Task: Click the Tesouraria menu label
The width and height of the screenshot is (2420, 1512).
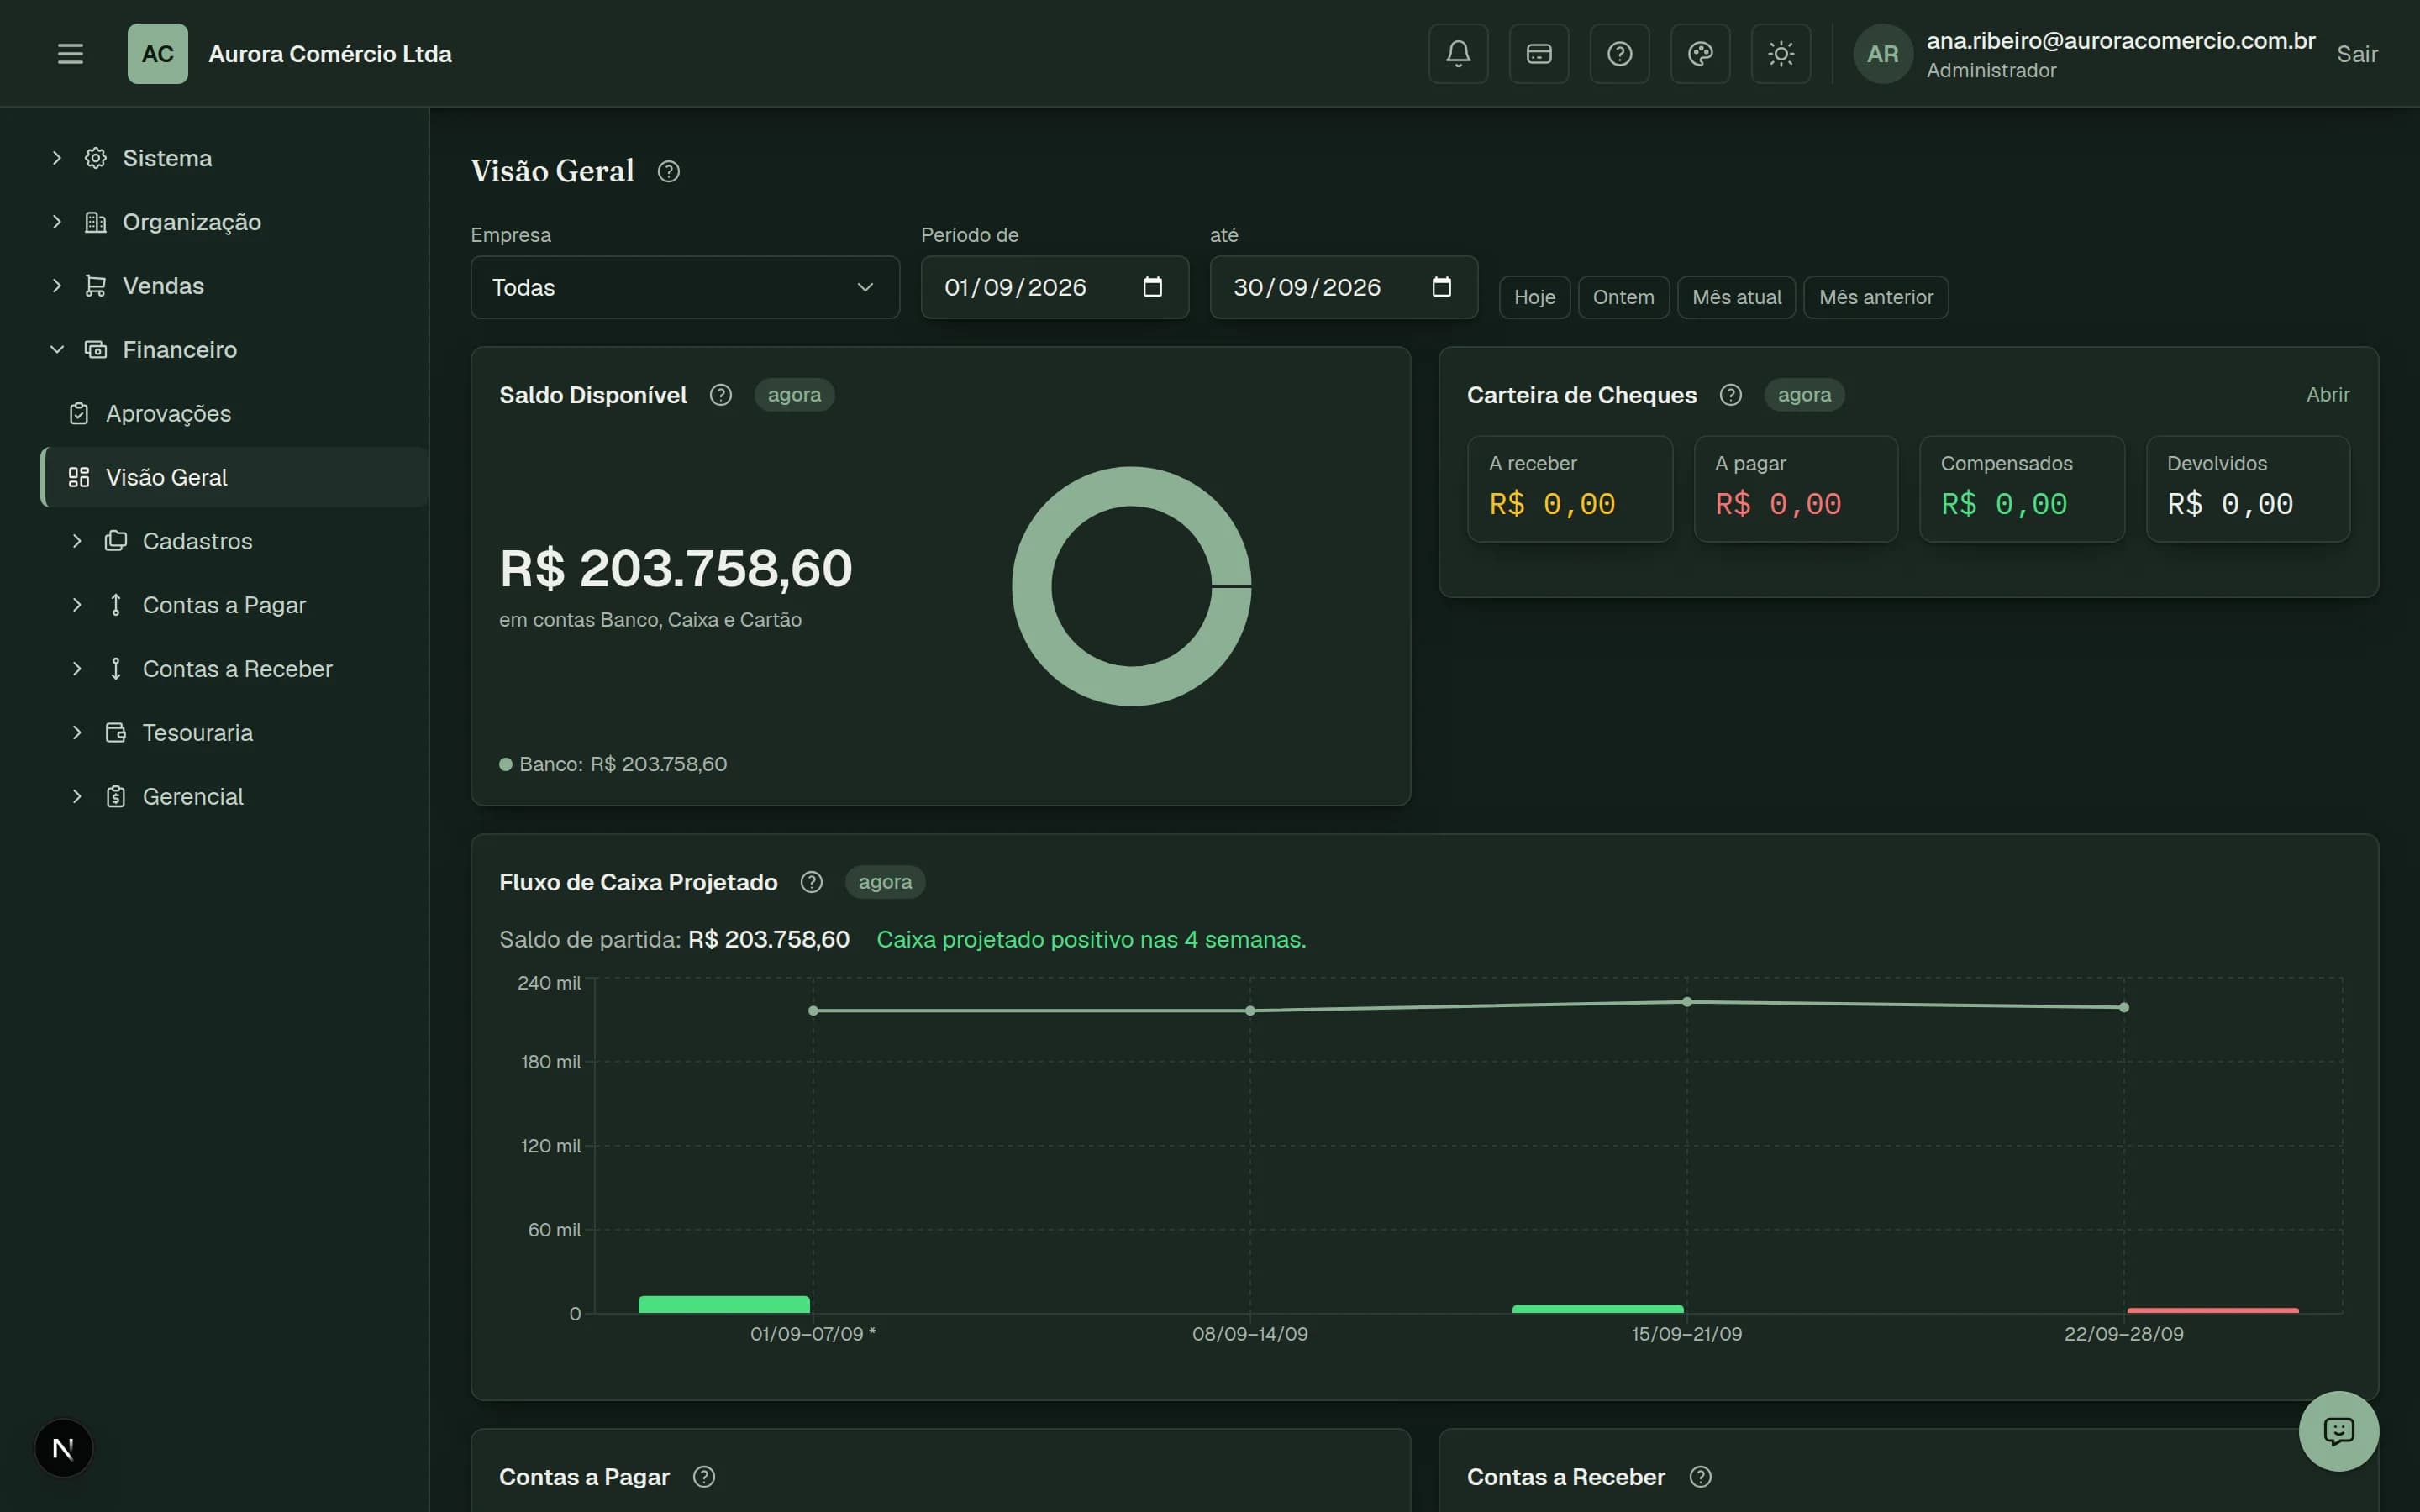Action: (198, 733)
